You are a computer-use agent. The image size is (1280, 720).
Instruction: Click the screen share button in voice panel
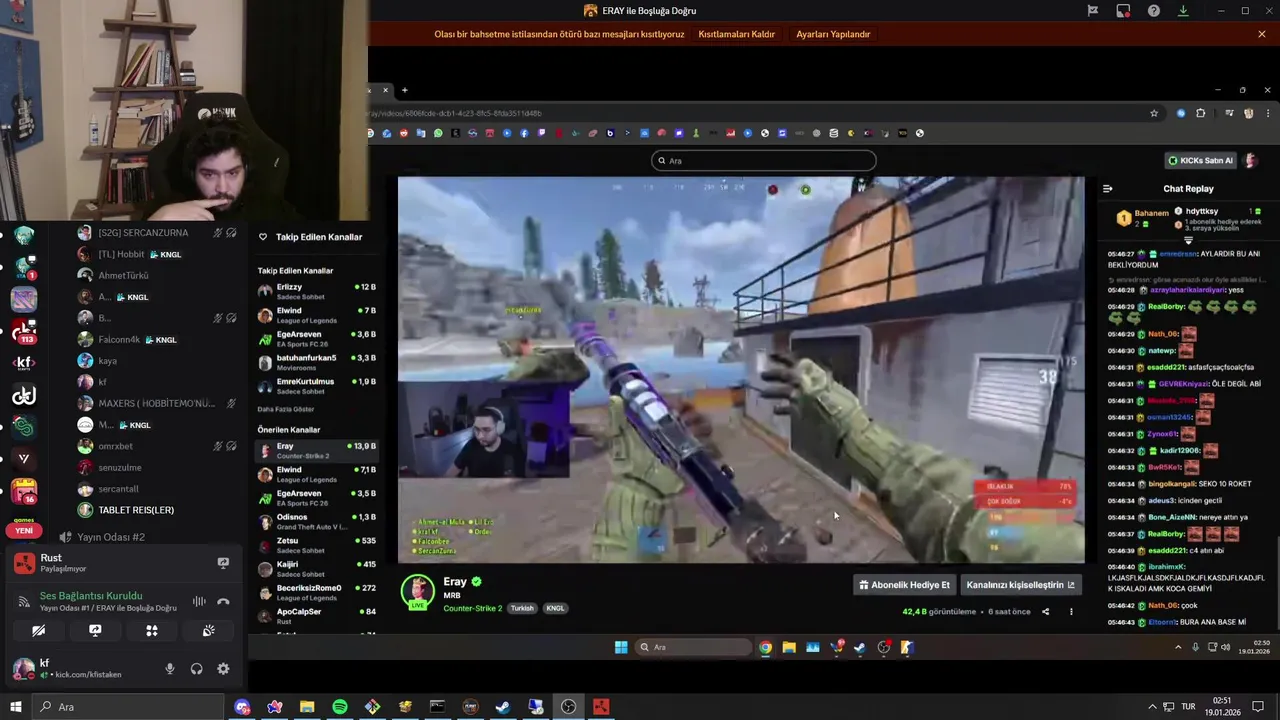click(95, 631)
